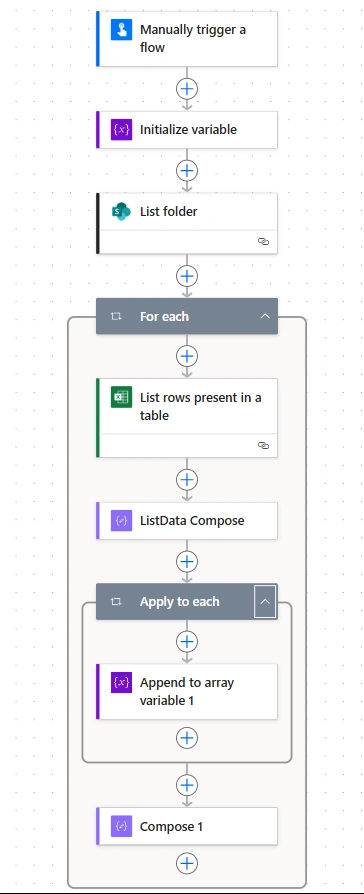Insert step after Append to array variable 1
Screen dimensions: 364x894
point(187,738)
